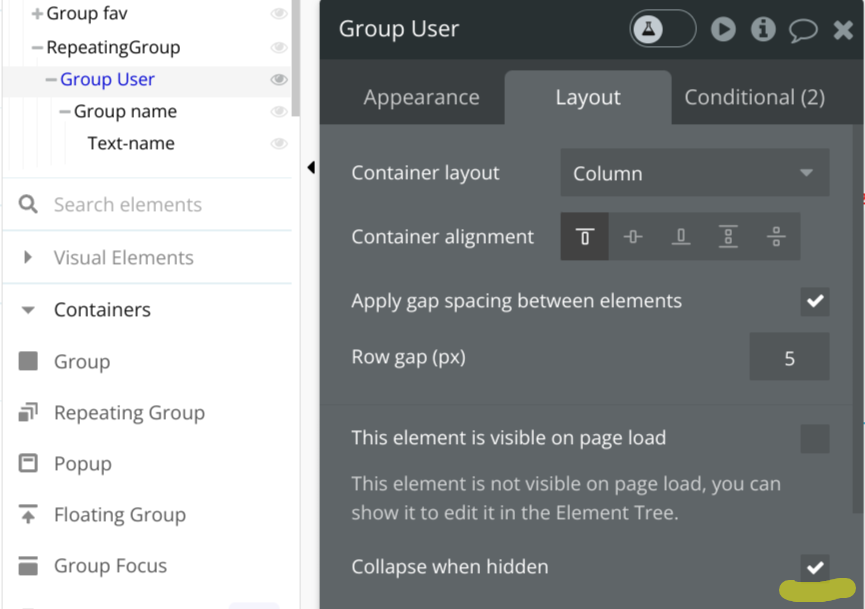Image resolution: width=865 pixels, height=609 pixels.
Task: Start preview using the play icon
Action: [723, 28]
